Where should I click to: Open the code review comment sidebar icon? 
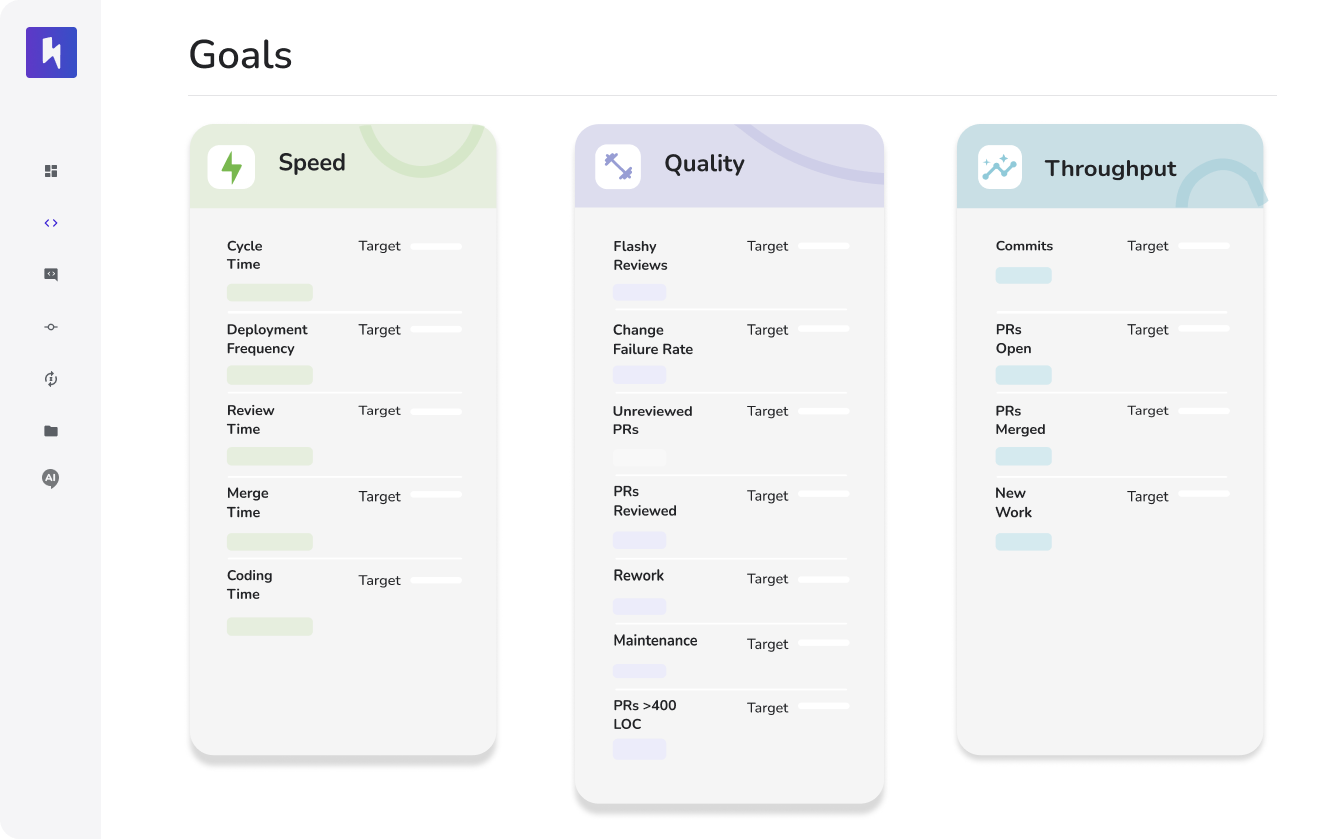(x=51, y=275)
